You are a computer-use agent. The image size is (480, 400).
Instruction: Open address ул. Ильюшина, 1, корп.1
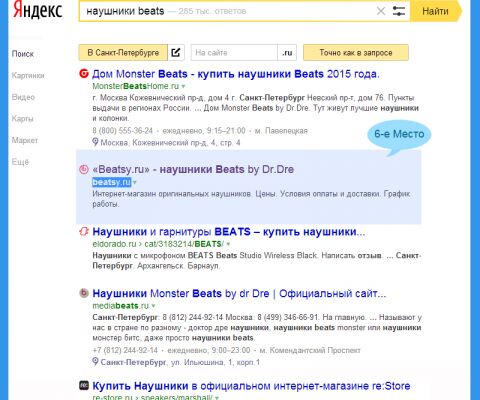pos(215,362)
